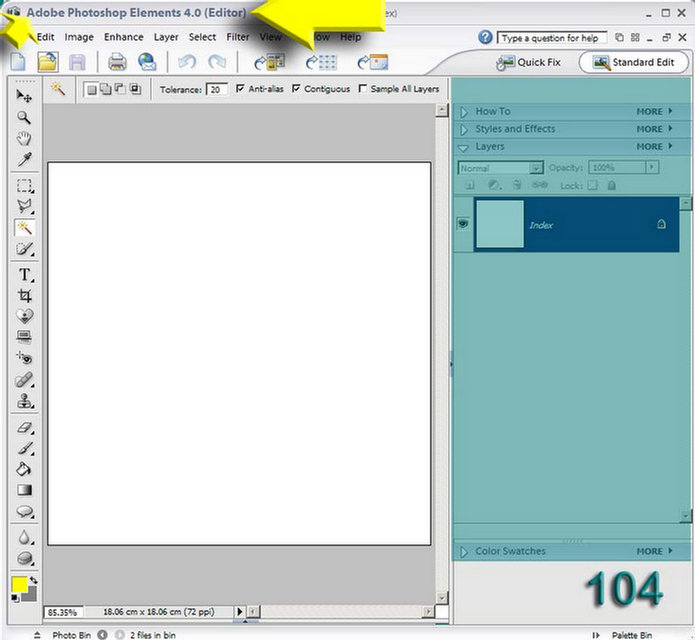Toggle the Contiguous checkbox

click(296, 89)
